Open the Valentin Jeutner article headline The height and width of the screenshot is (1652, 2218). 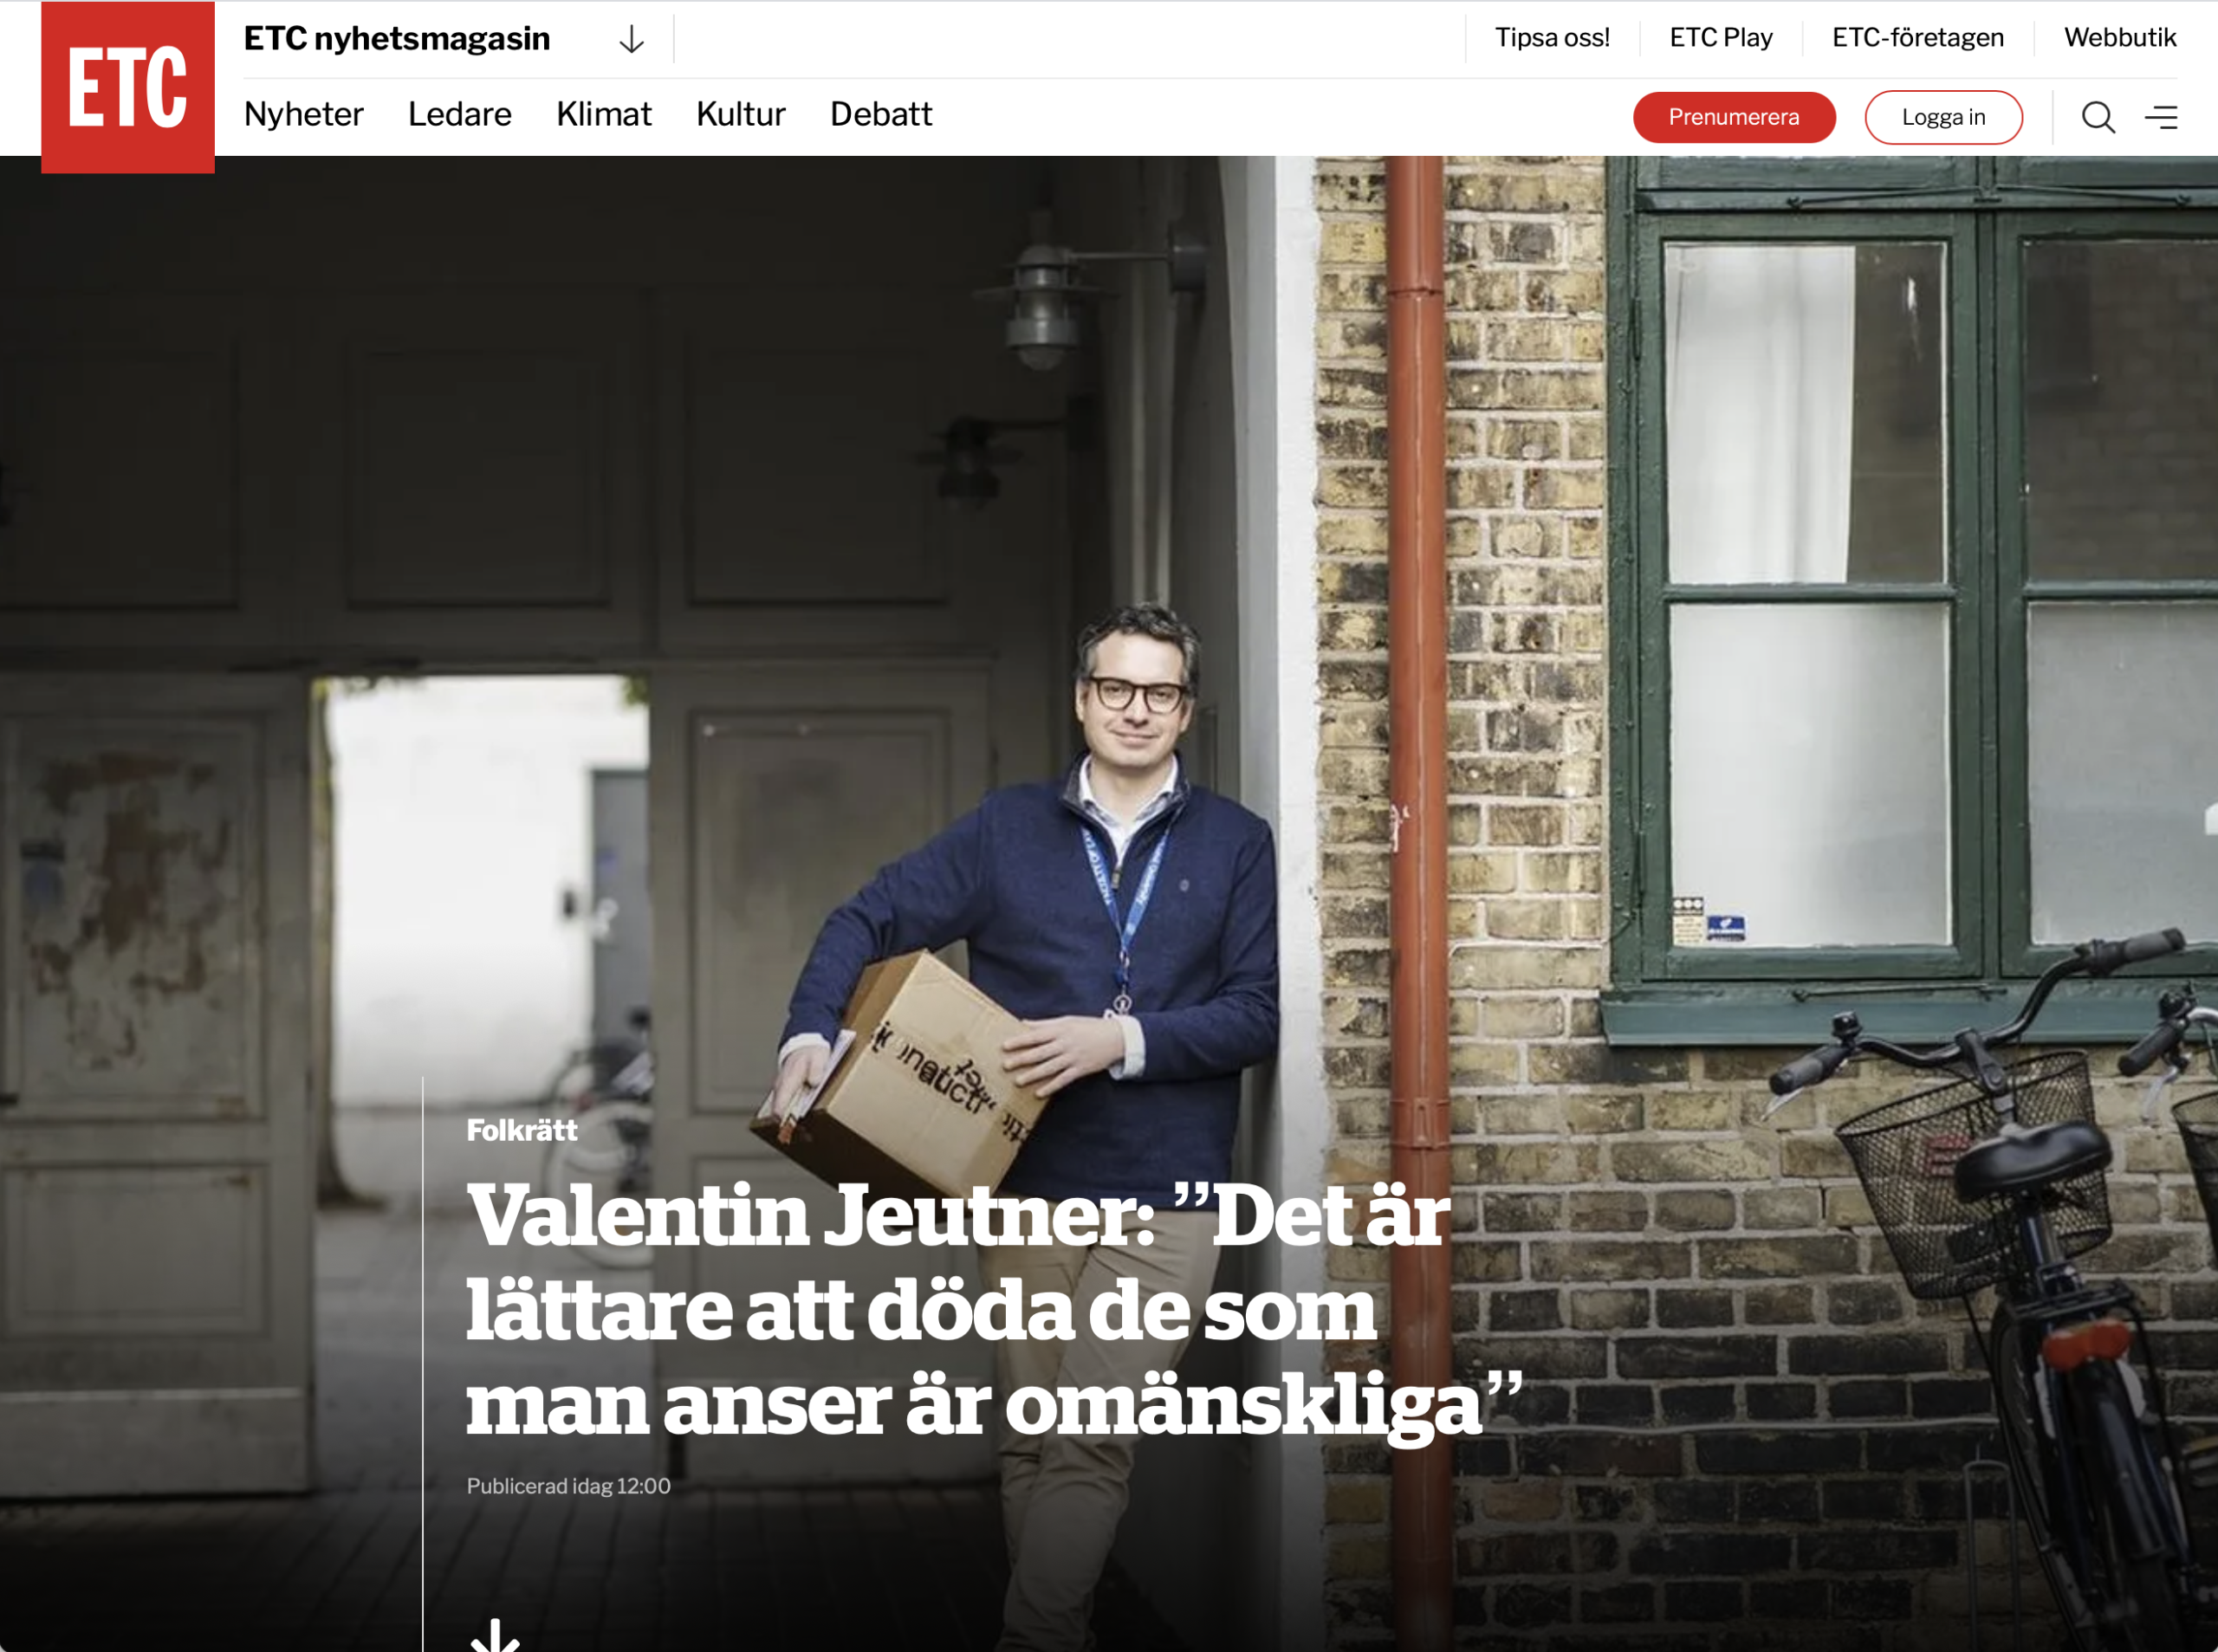[994, 1310]
